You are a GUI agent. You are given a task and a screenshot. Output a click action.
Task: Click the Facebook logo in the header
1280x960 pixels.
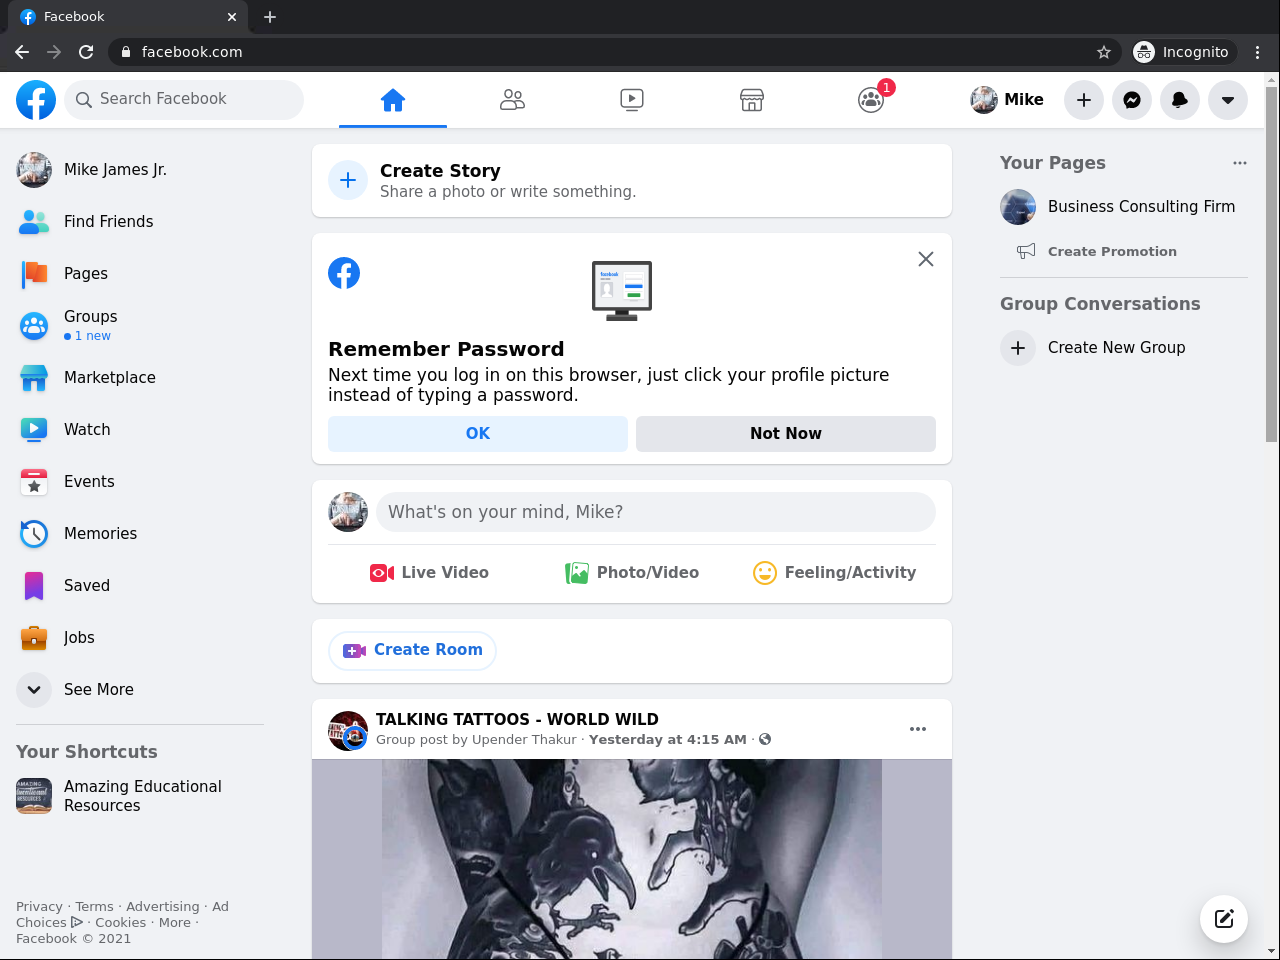coord(36,100)
